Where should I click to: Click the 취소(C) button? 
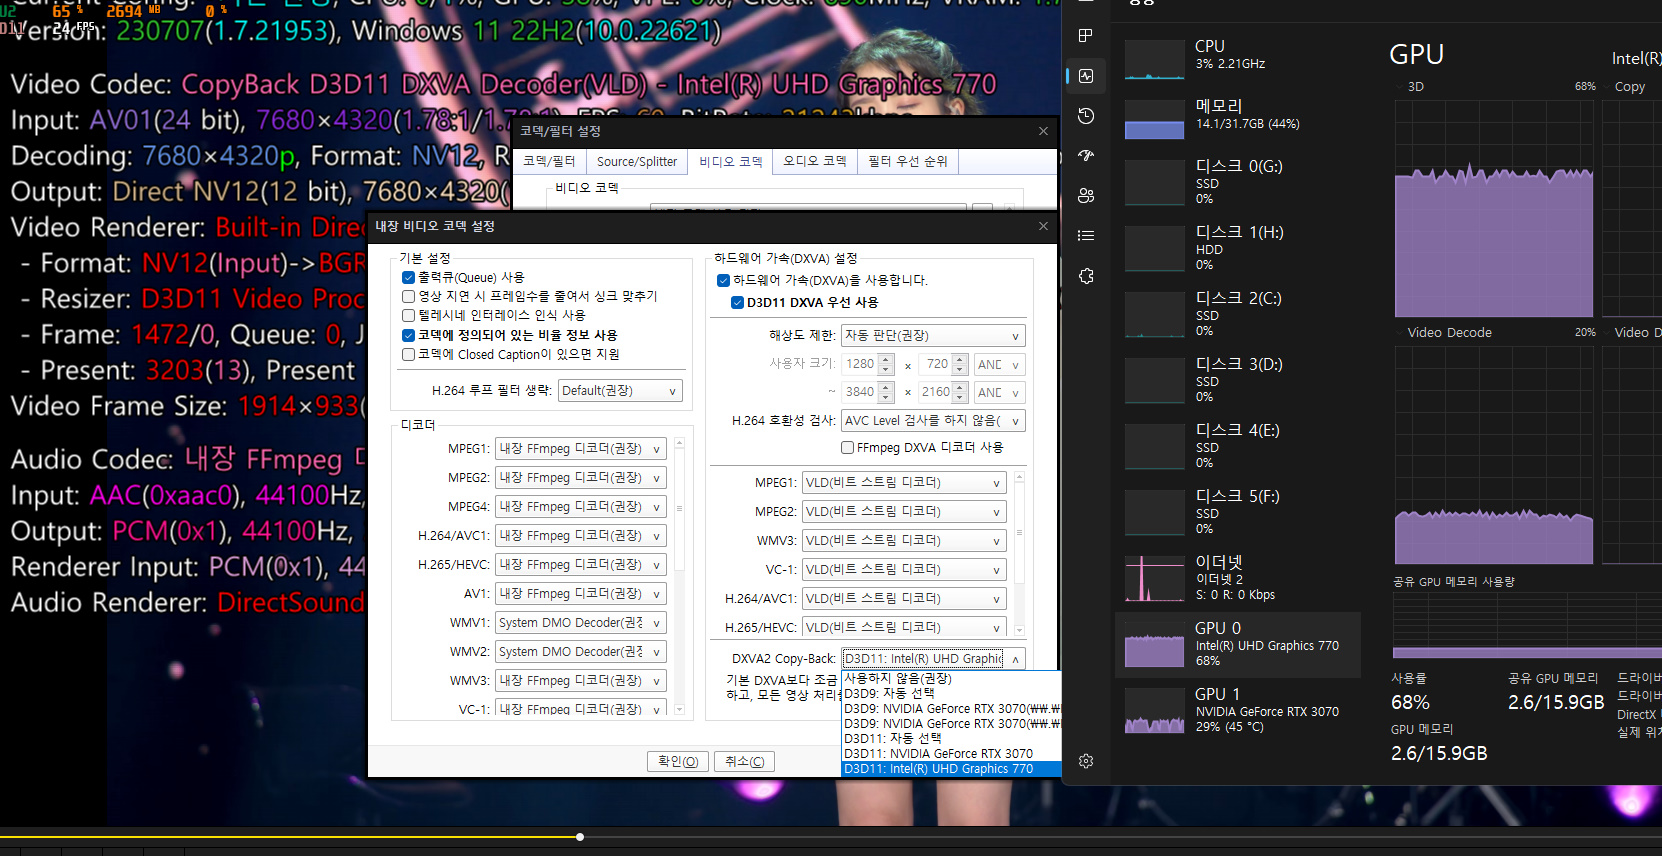click(x=745, y=761)
